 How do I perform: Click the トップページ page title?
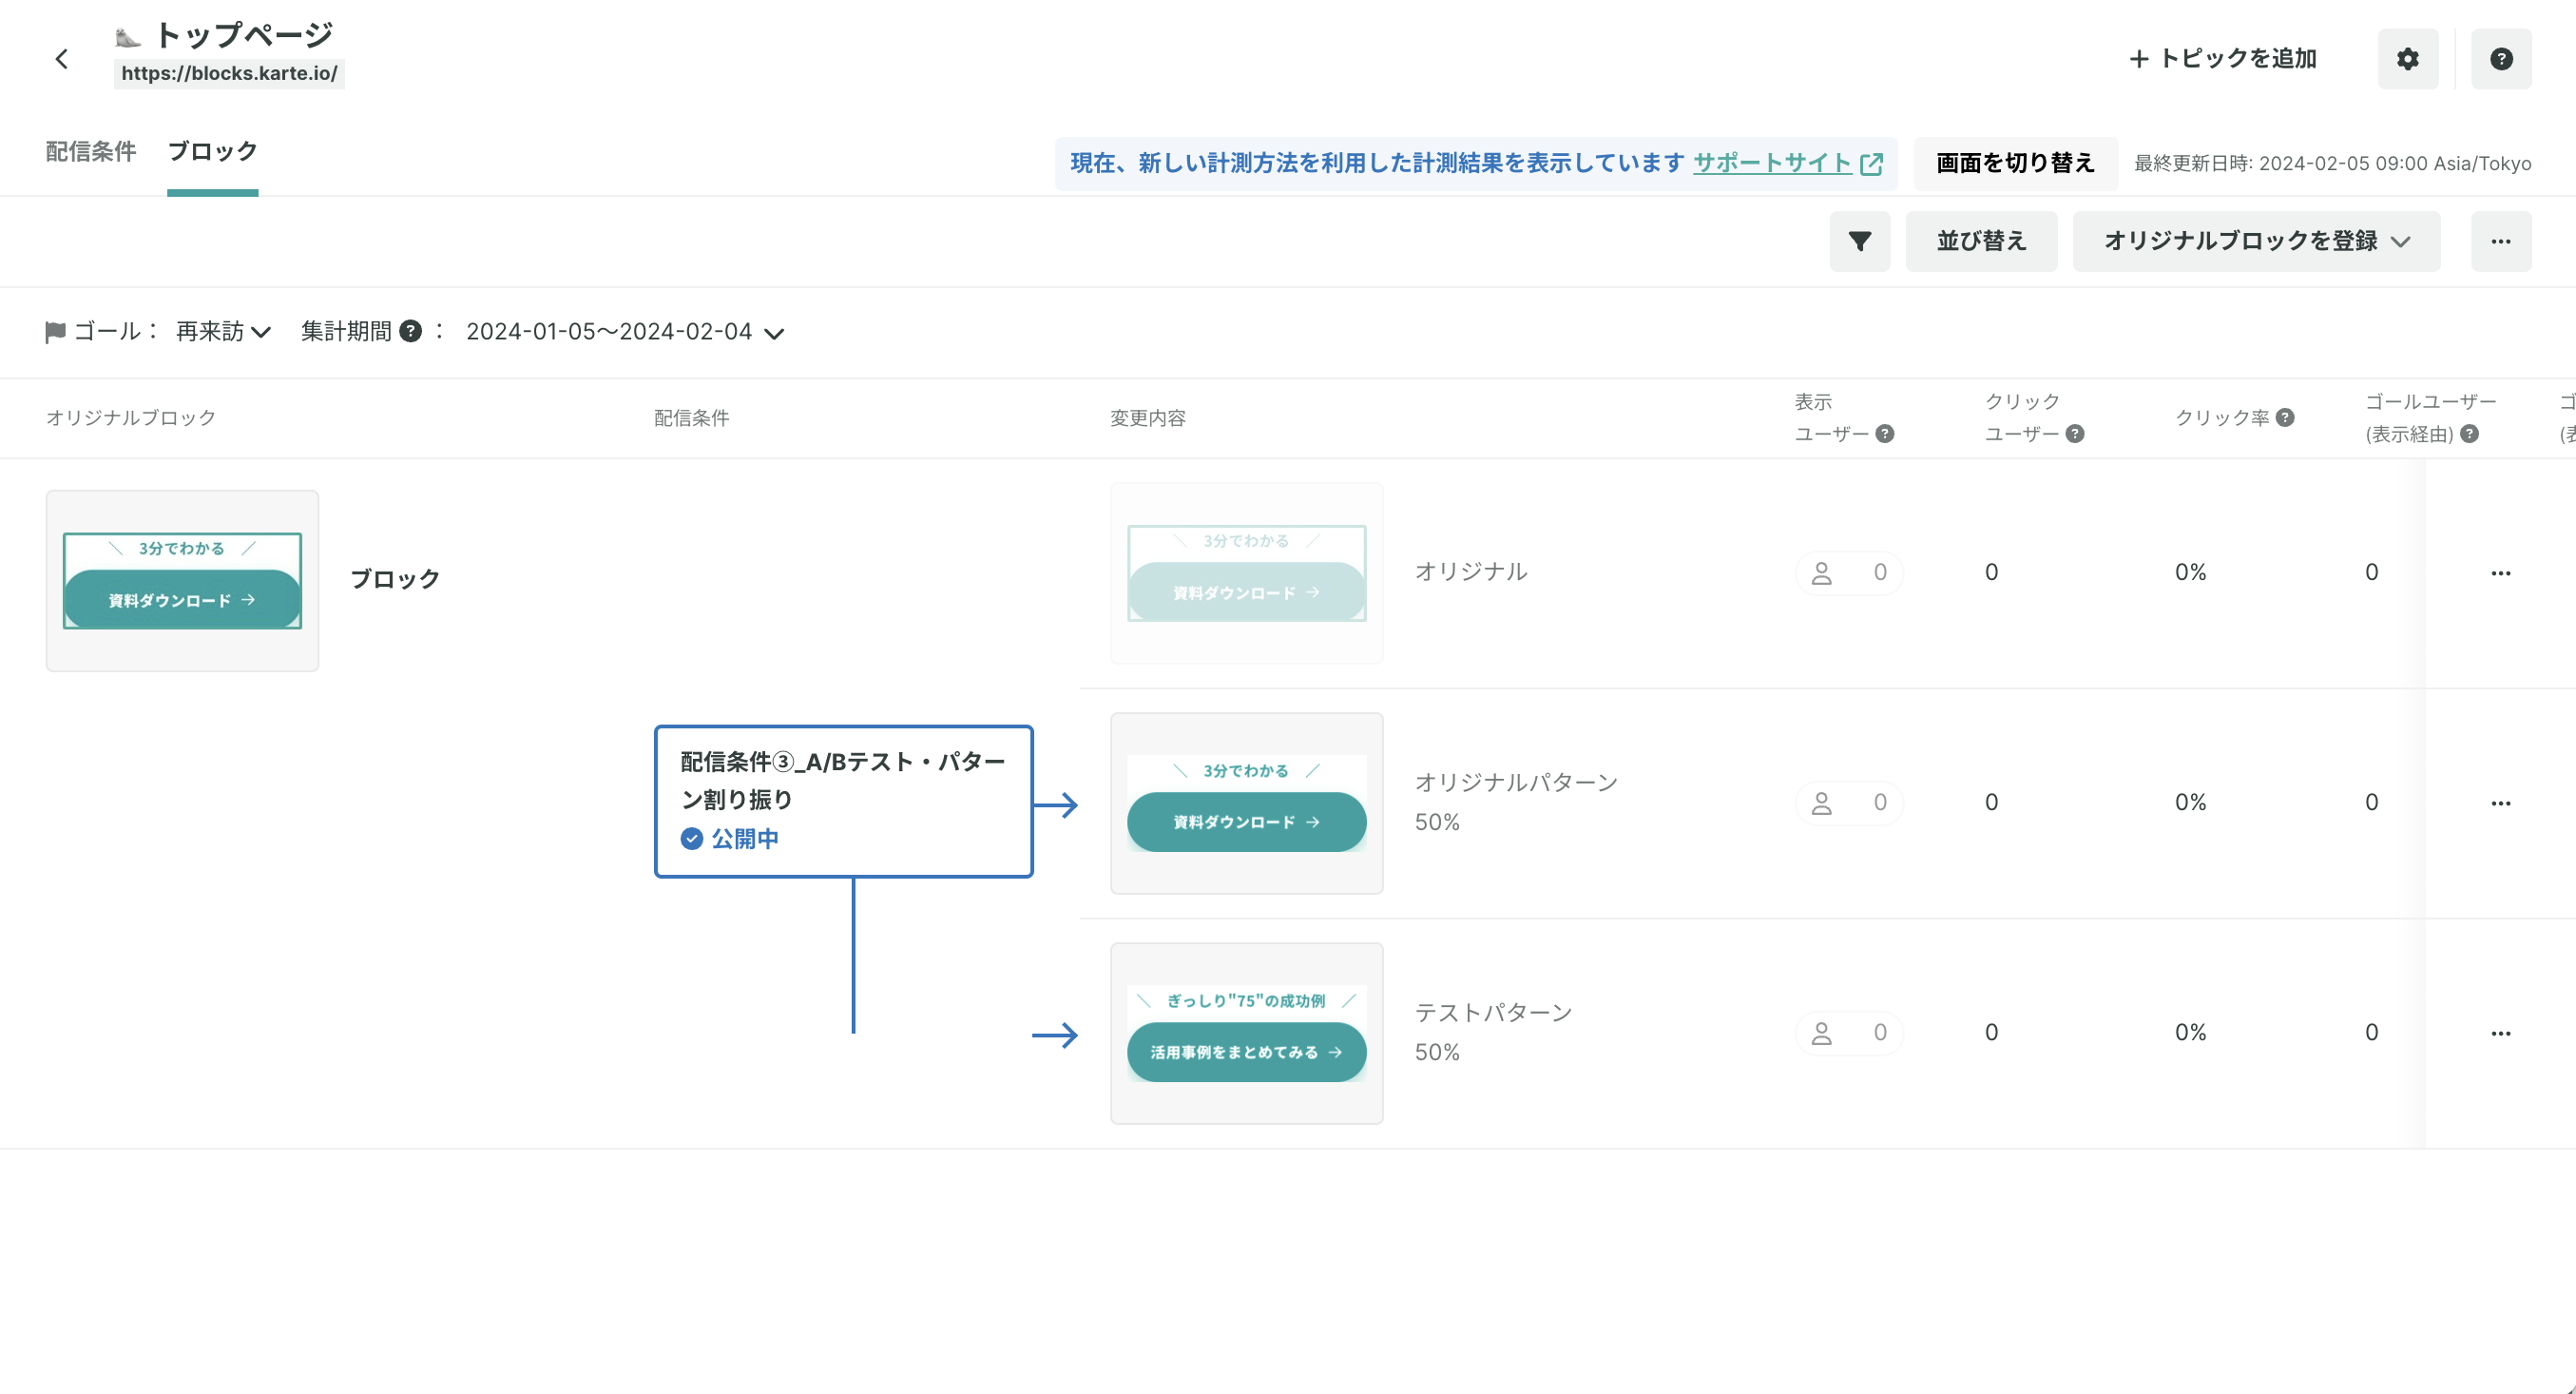pyautogui.click(x=243, y=35)
